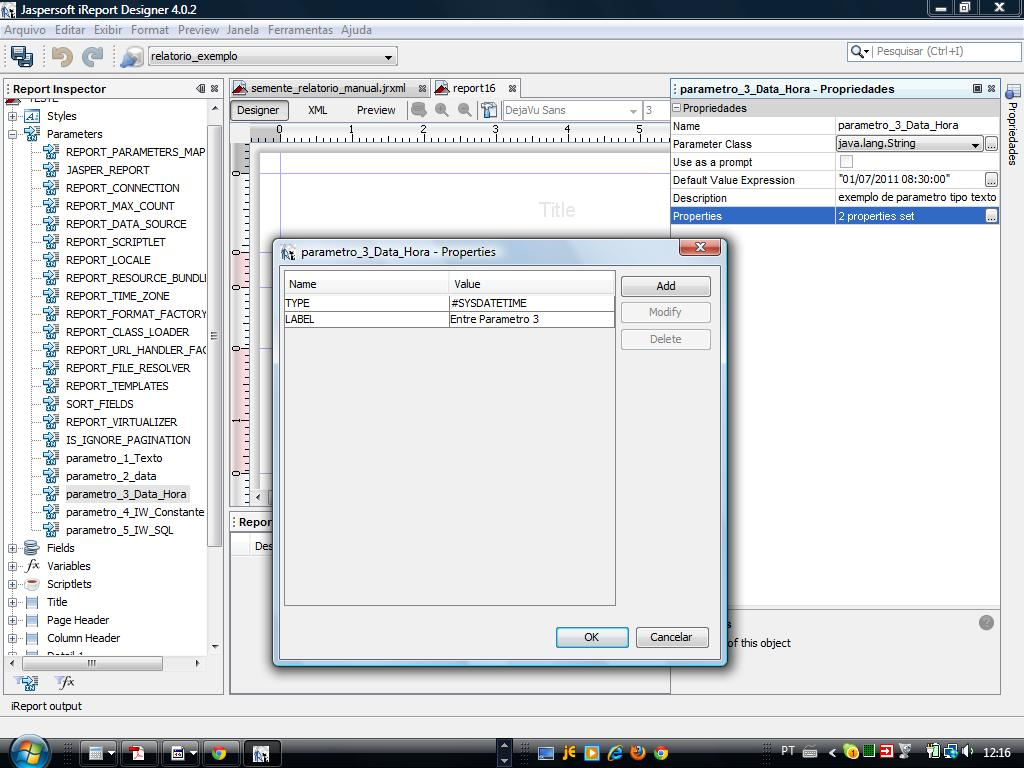Click the Save All toolbar icon

22,56
